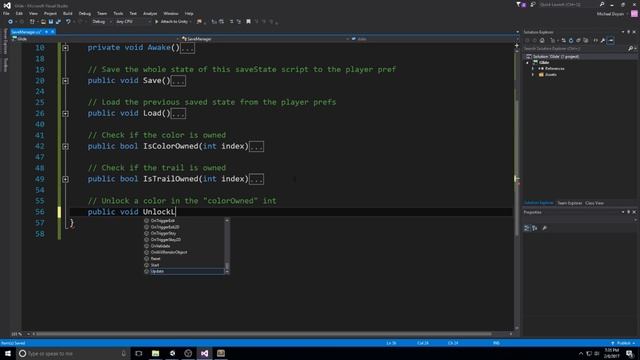640x360 pixels.
Task: Click Show All Files icon in Solution Explorer
Action: pos(586,40)
